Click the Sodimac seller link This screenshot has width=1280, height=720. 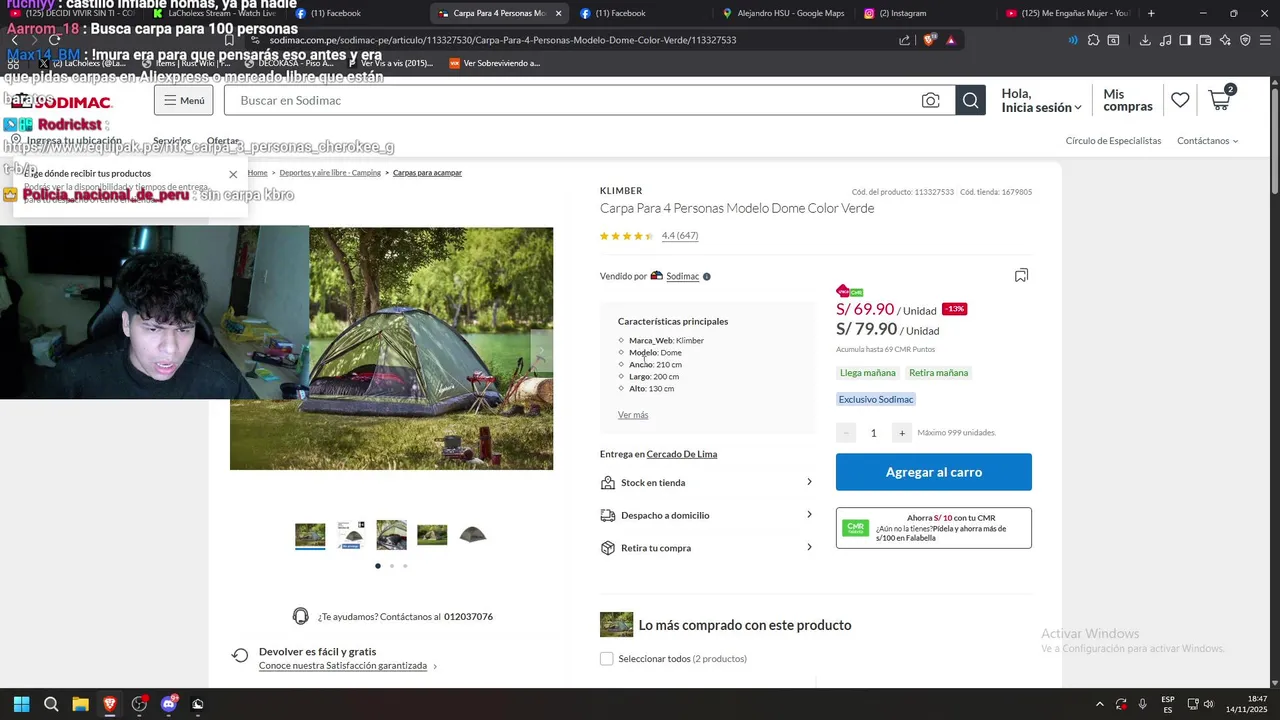(x=683, y=276)
